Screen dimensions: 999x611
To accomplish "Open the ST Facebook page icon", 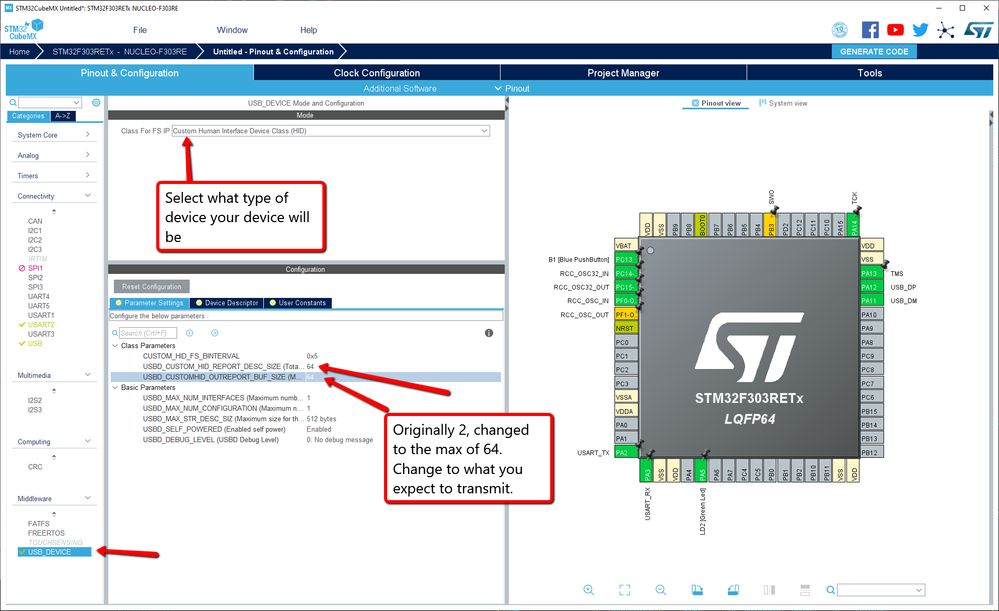I will [870, 29].
